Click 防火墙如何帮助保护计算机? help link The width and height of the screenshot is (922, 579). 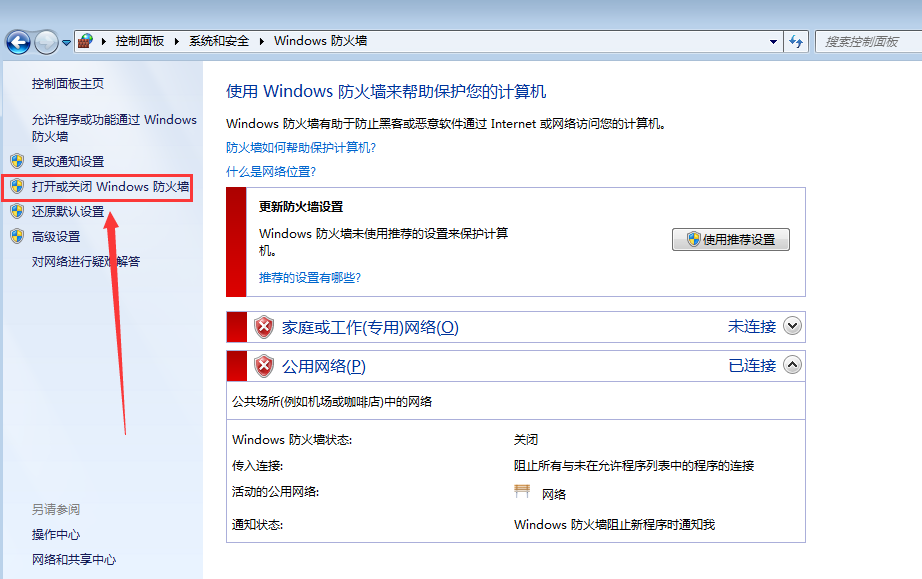tap(301, 147)
